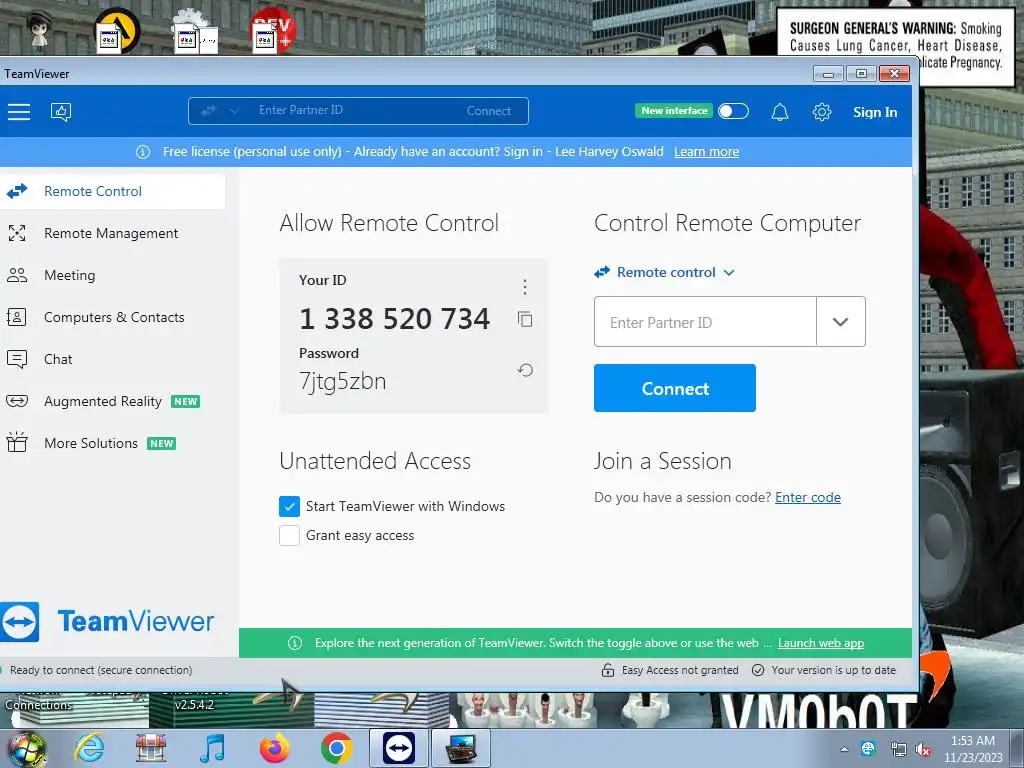Click the main Enter Partner ID field
1024x768 pixels.
coord(705,322)
